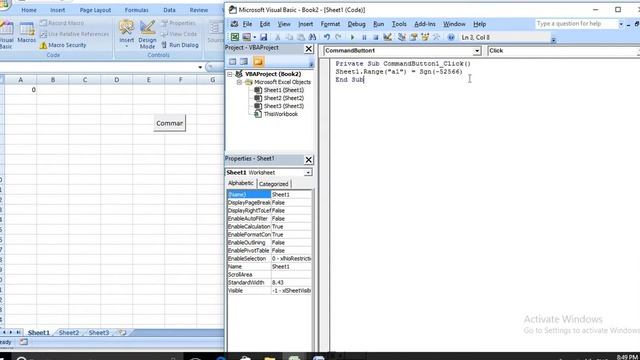Click the Type a question for help box
The image size is (640, 360).
click(576, 24)
